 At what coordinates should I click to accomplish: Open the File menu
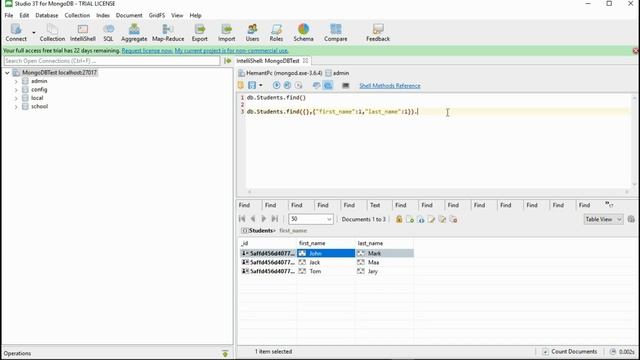point(9,15)
